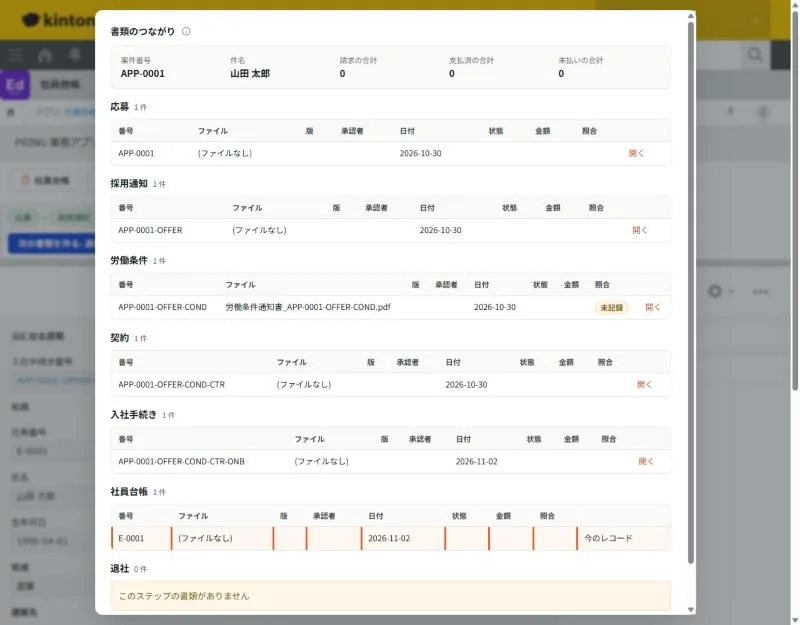Select the E-0001 number cell
This screenshot has width=800, height=625.
(x=142, y=538)
